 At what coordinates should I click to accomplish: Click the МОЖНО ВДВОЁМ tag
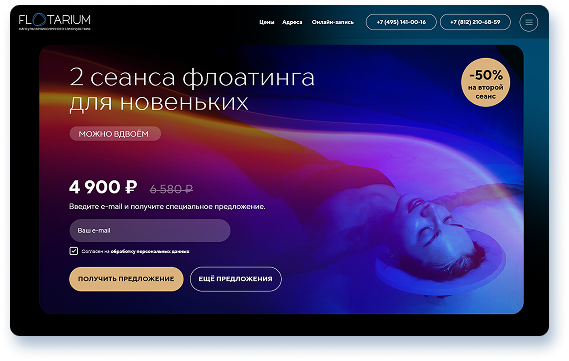click(115, 134)
